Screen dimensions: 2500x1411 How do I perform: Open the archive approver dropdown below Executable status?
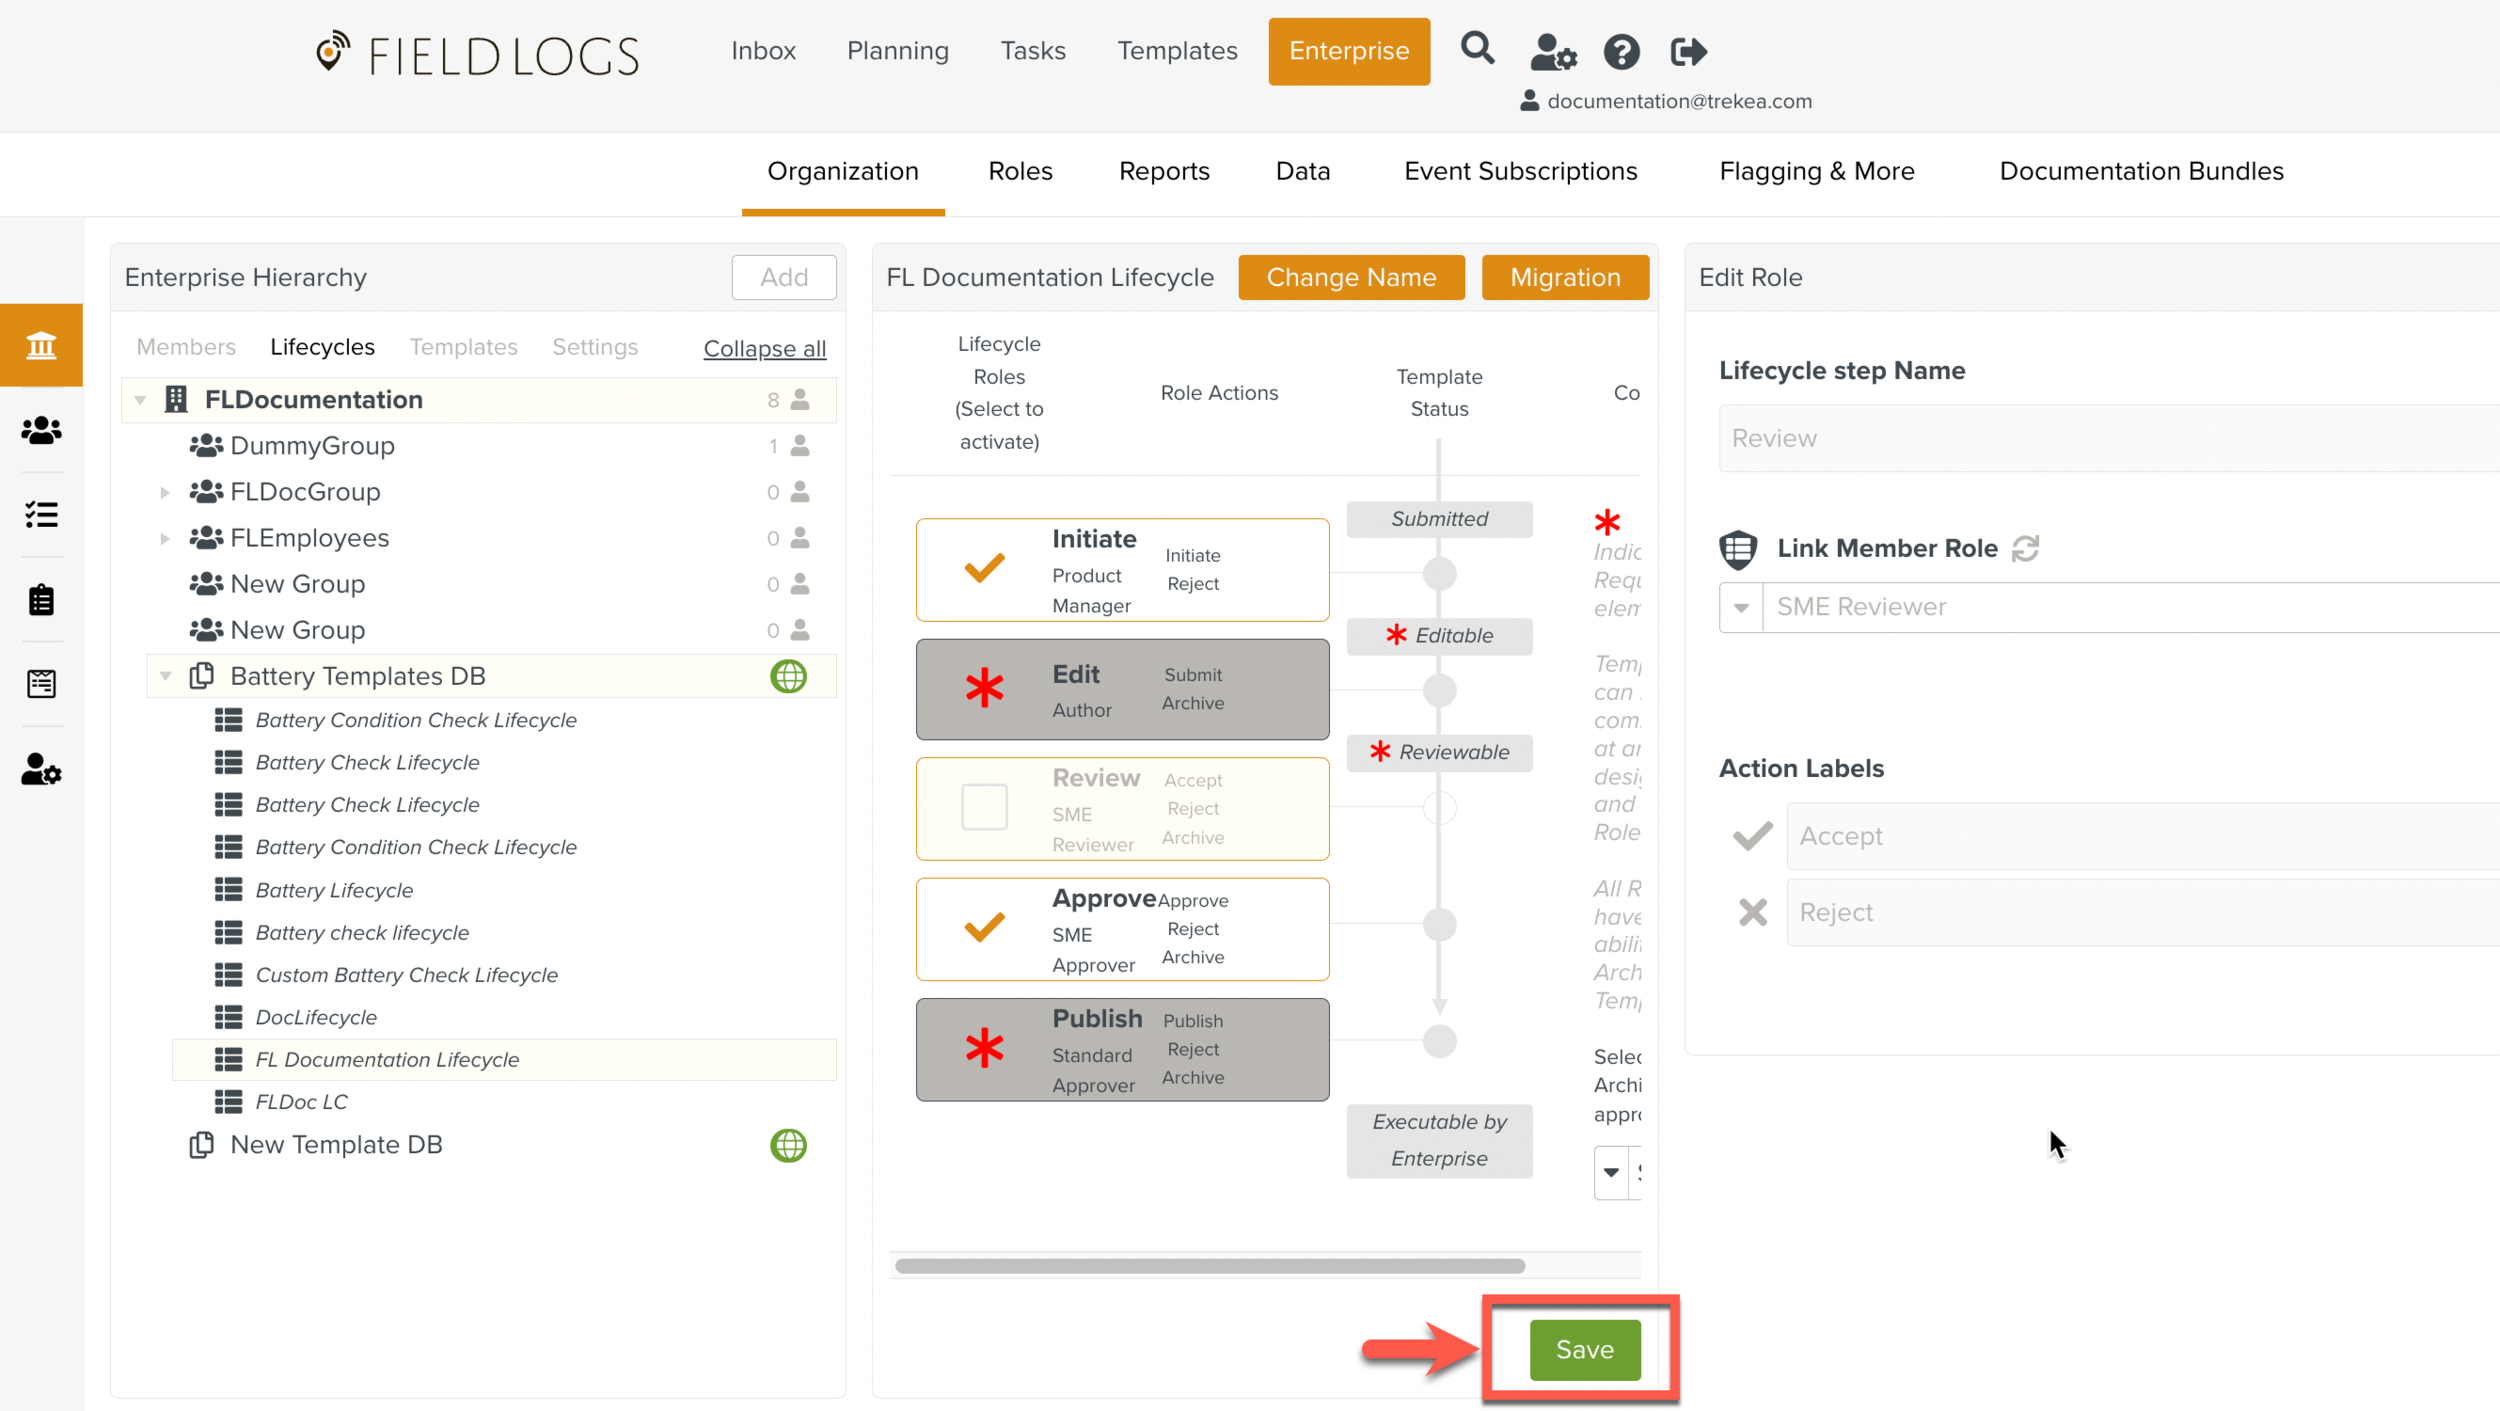click(1611, 1172)
